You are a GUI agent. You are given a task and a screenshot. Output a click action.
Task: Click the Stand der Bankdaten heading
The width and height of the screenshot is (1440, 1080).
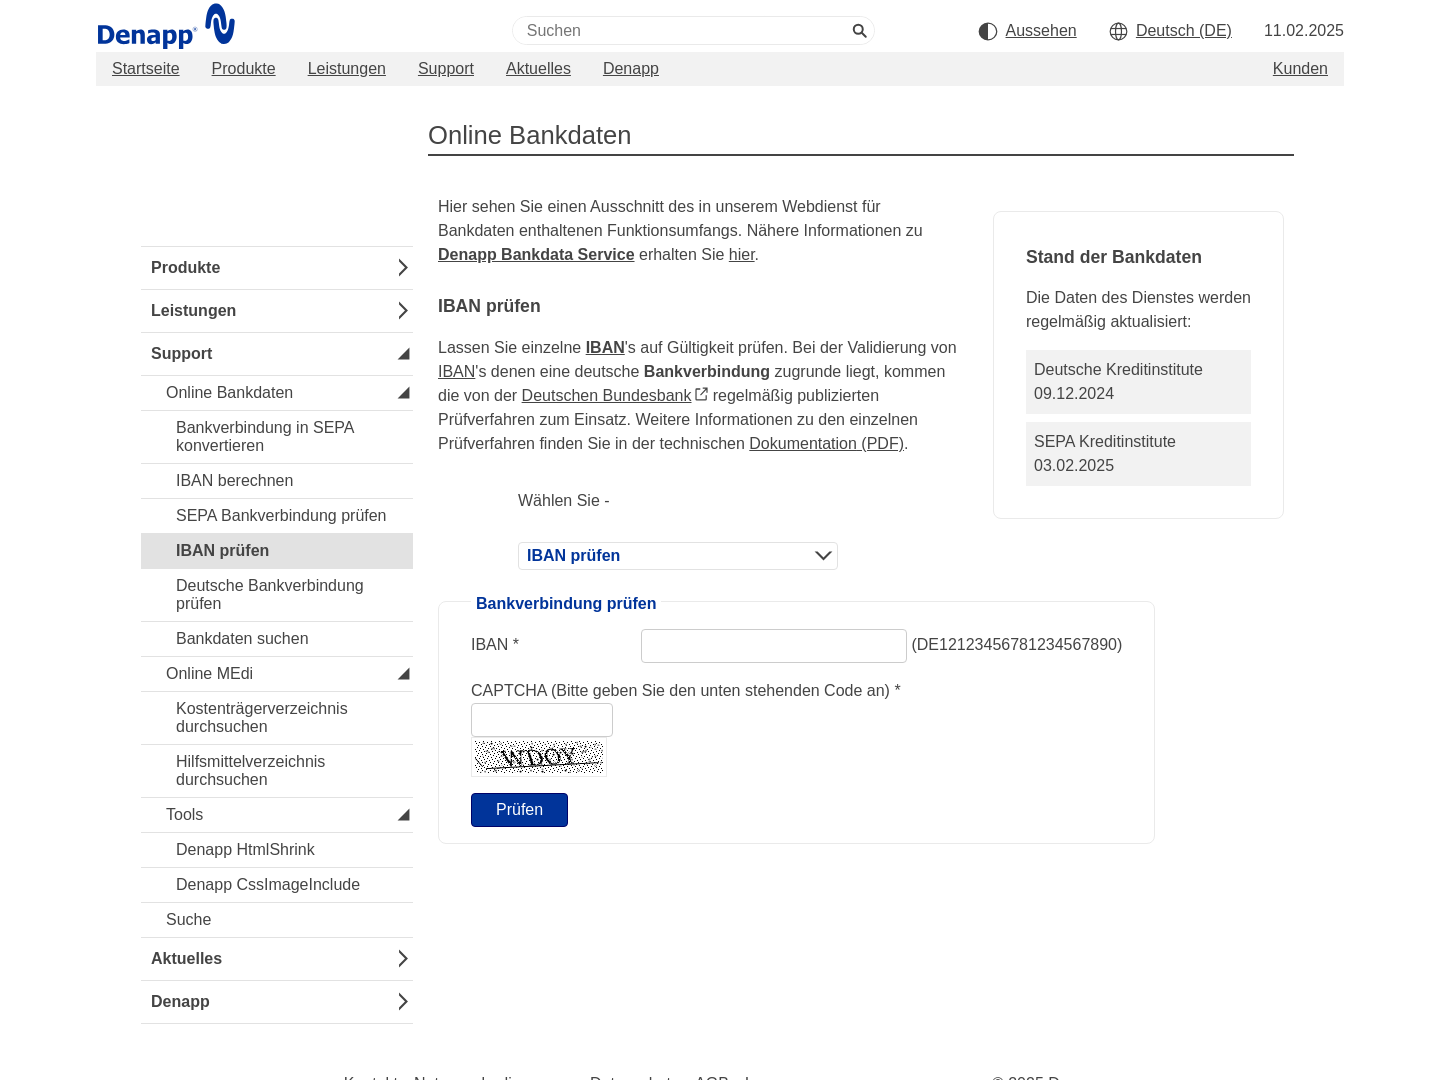(1114, 257)
